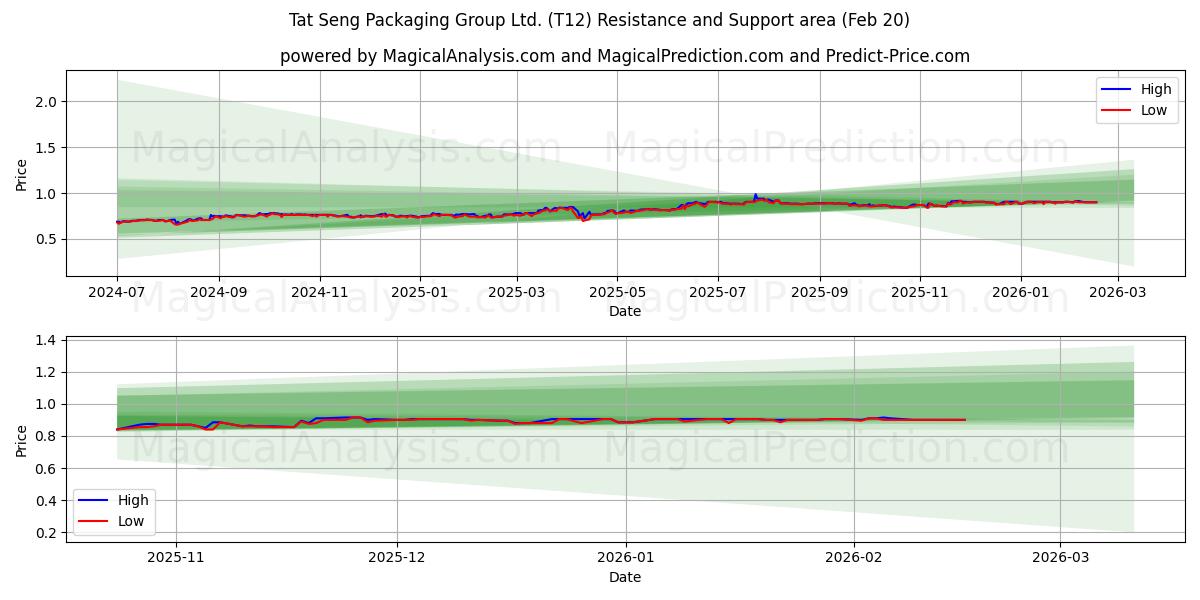Click the '2024-07' tick label

coord(117,293)
